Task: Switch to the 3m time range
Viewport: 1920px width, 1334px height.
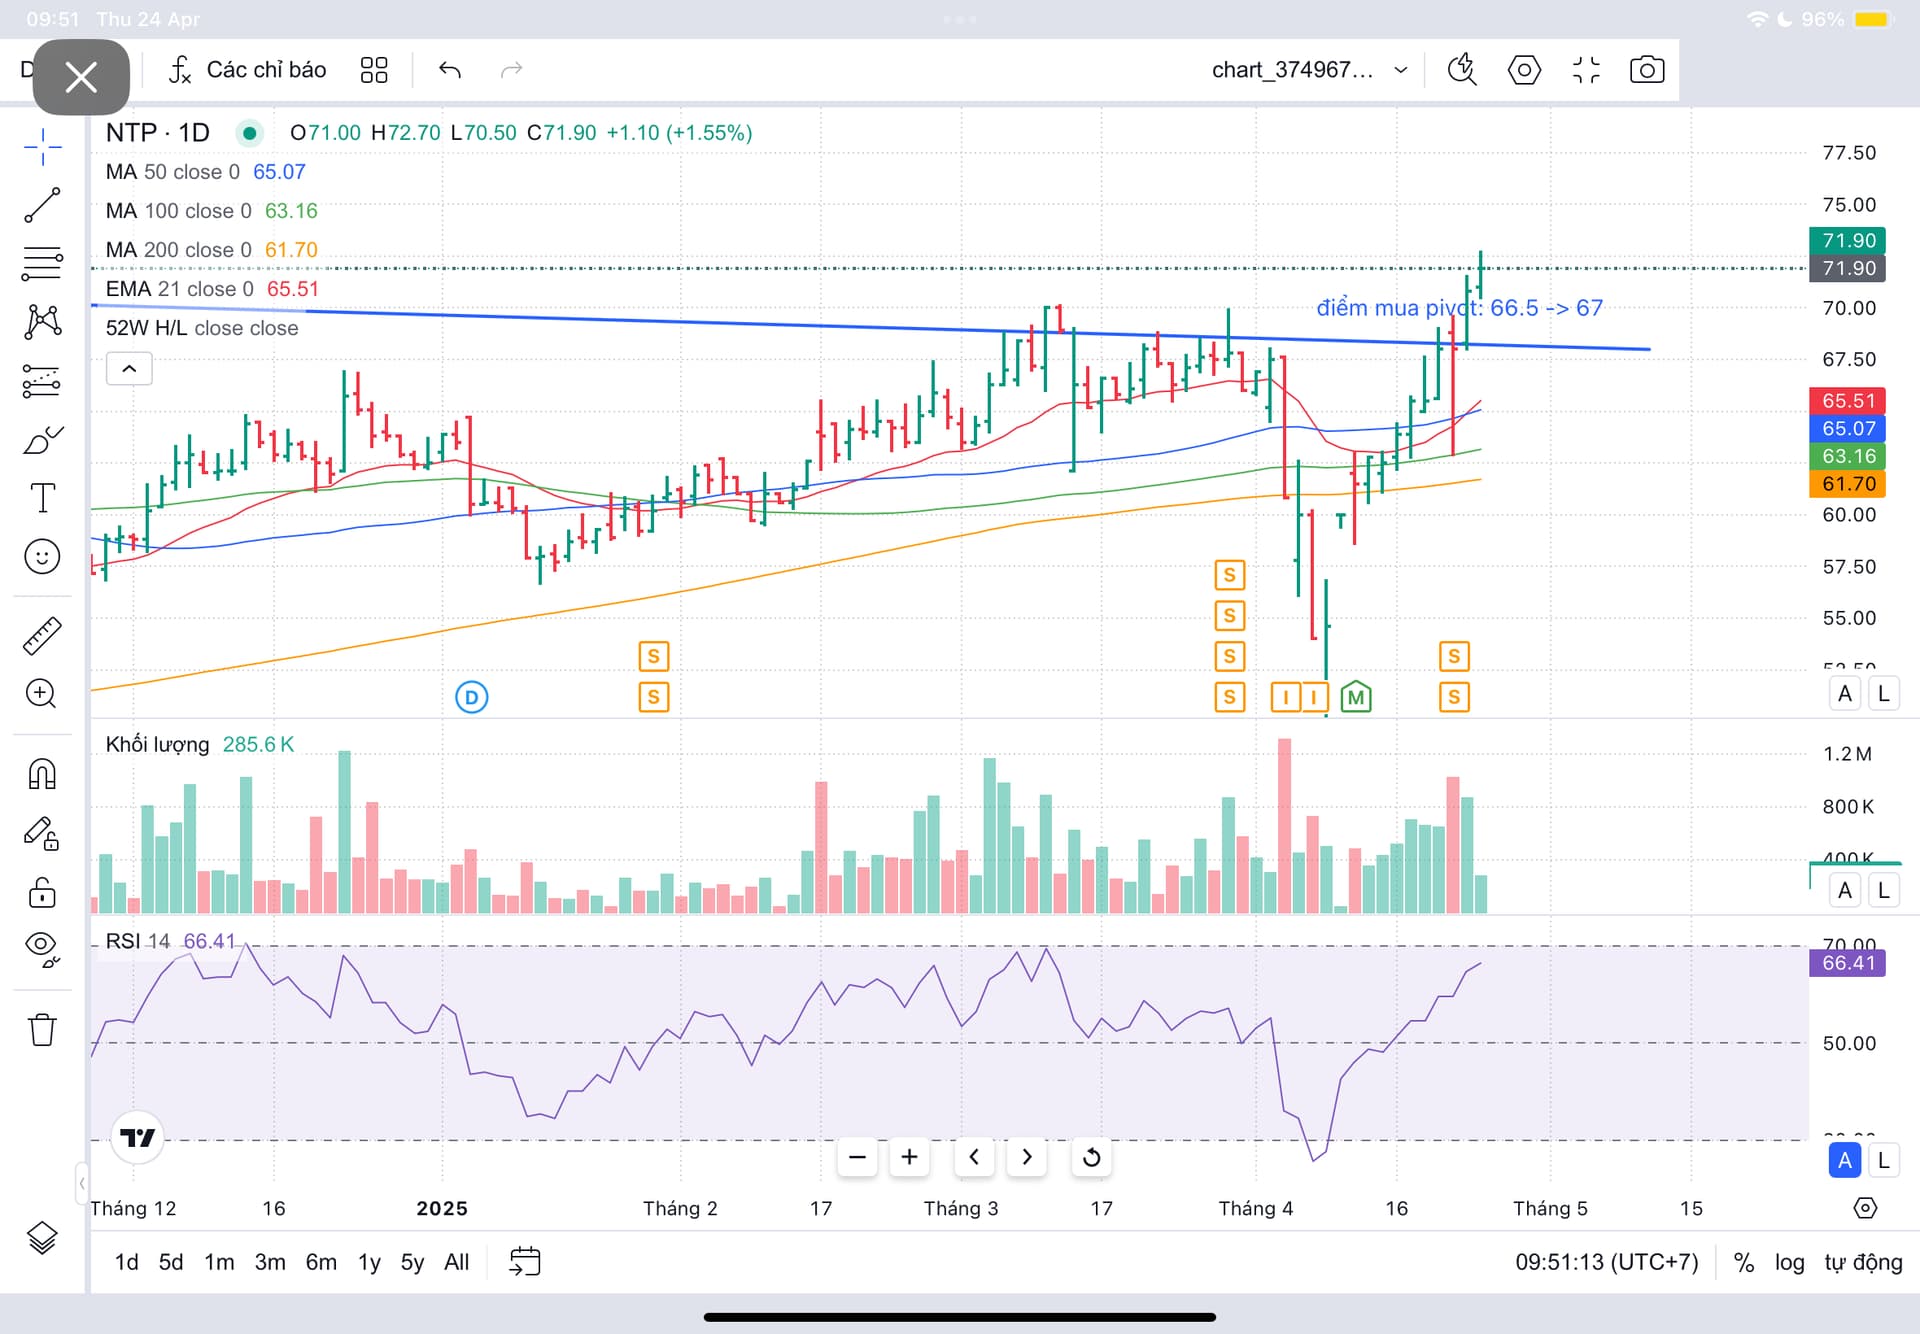Action: coord(270,1262)
